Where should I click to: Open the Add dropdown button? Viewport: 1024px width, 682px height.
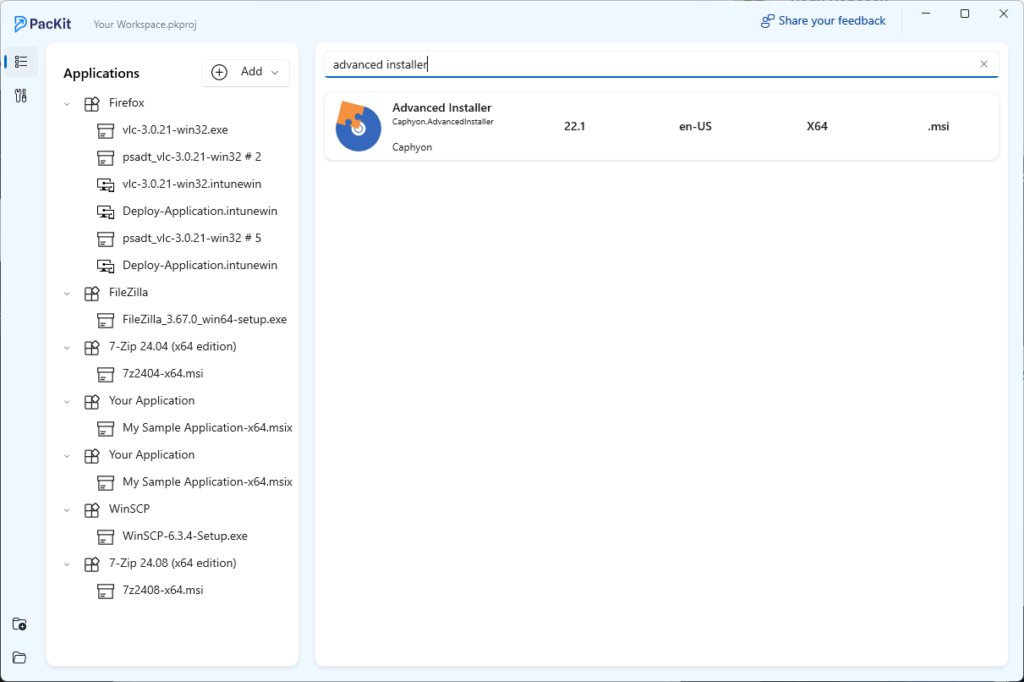click(x=246, y=72)
